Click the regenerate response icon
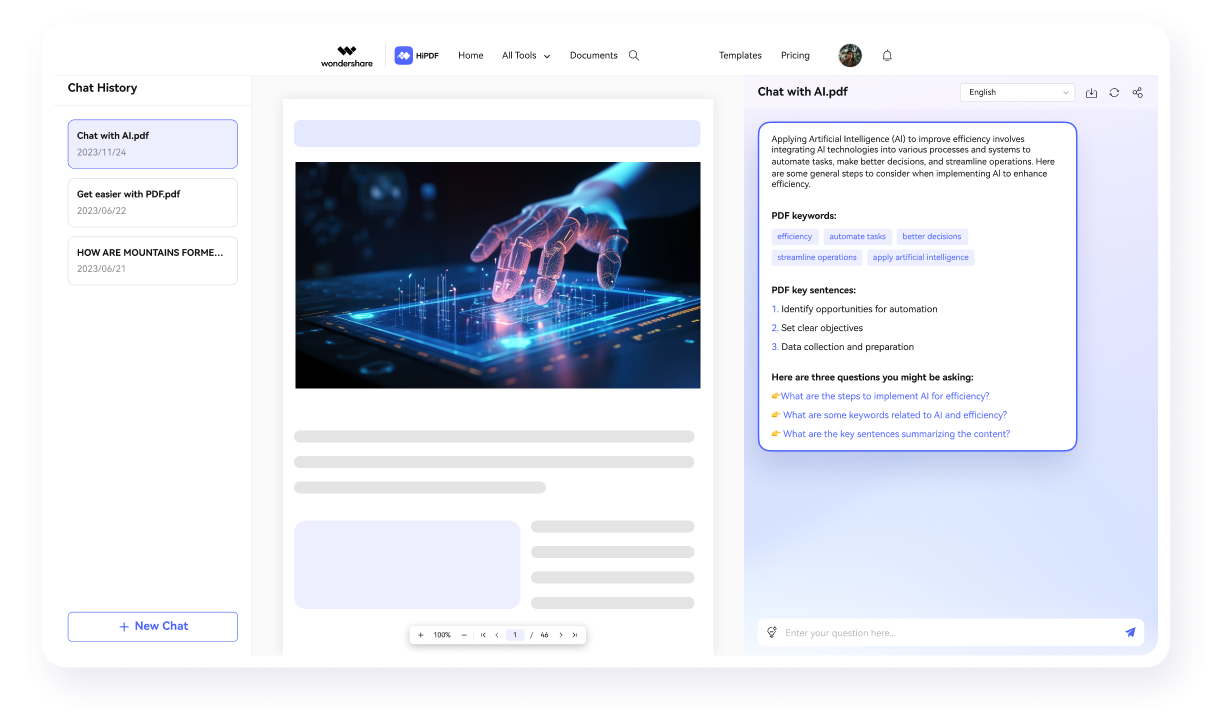 click(1114, 92)
